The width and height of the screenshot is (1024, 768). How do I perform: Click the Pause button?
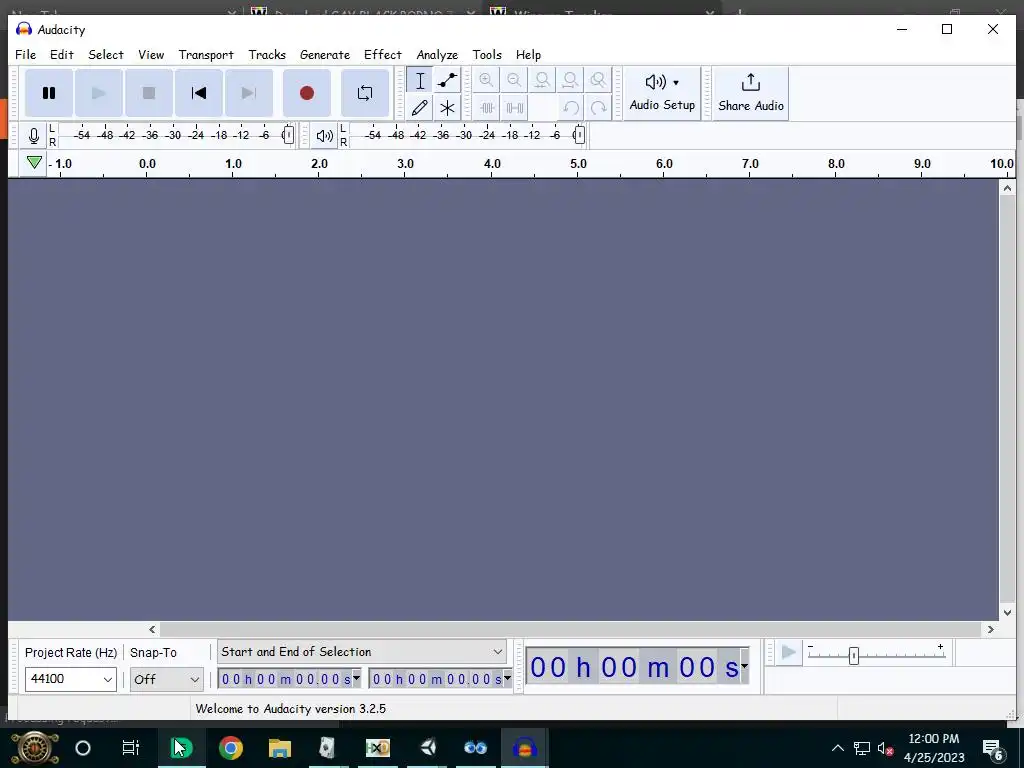click(49, 93)
